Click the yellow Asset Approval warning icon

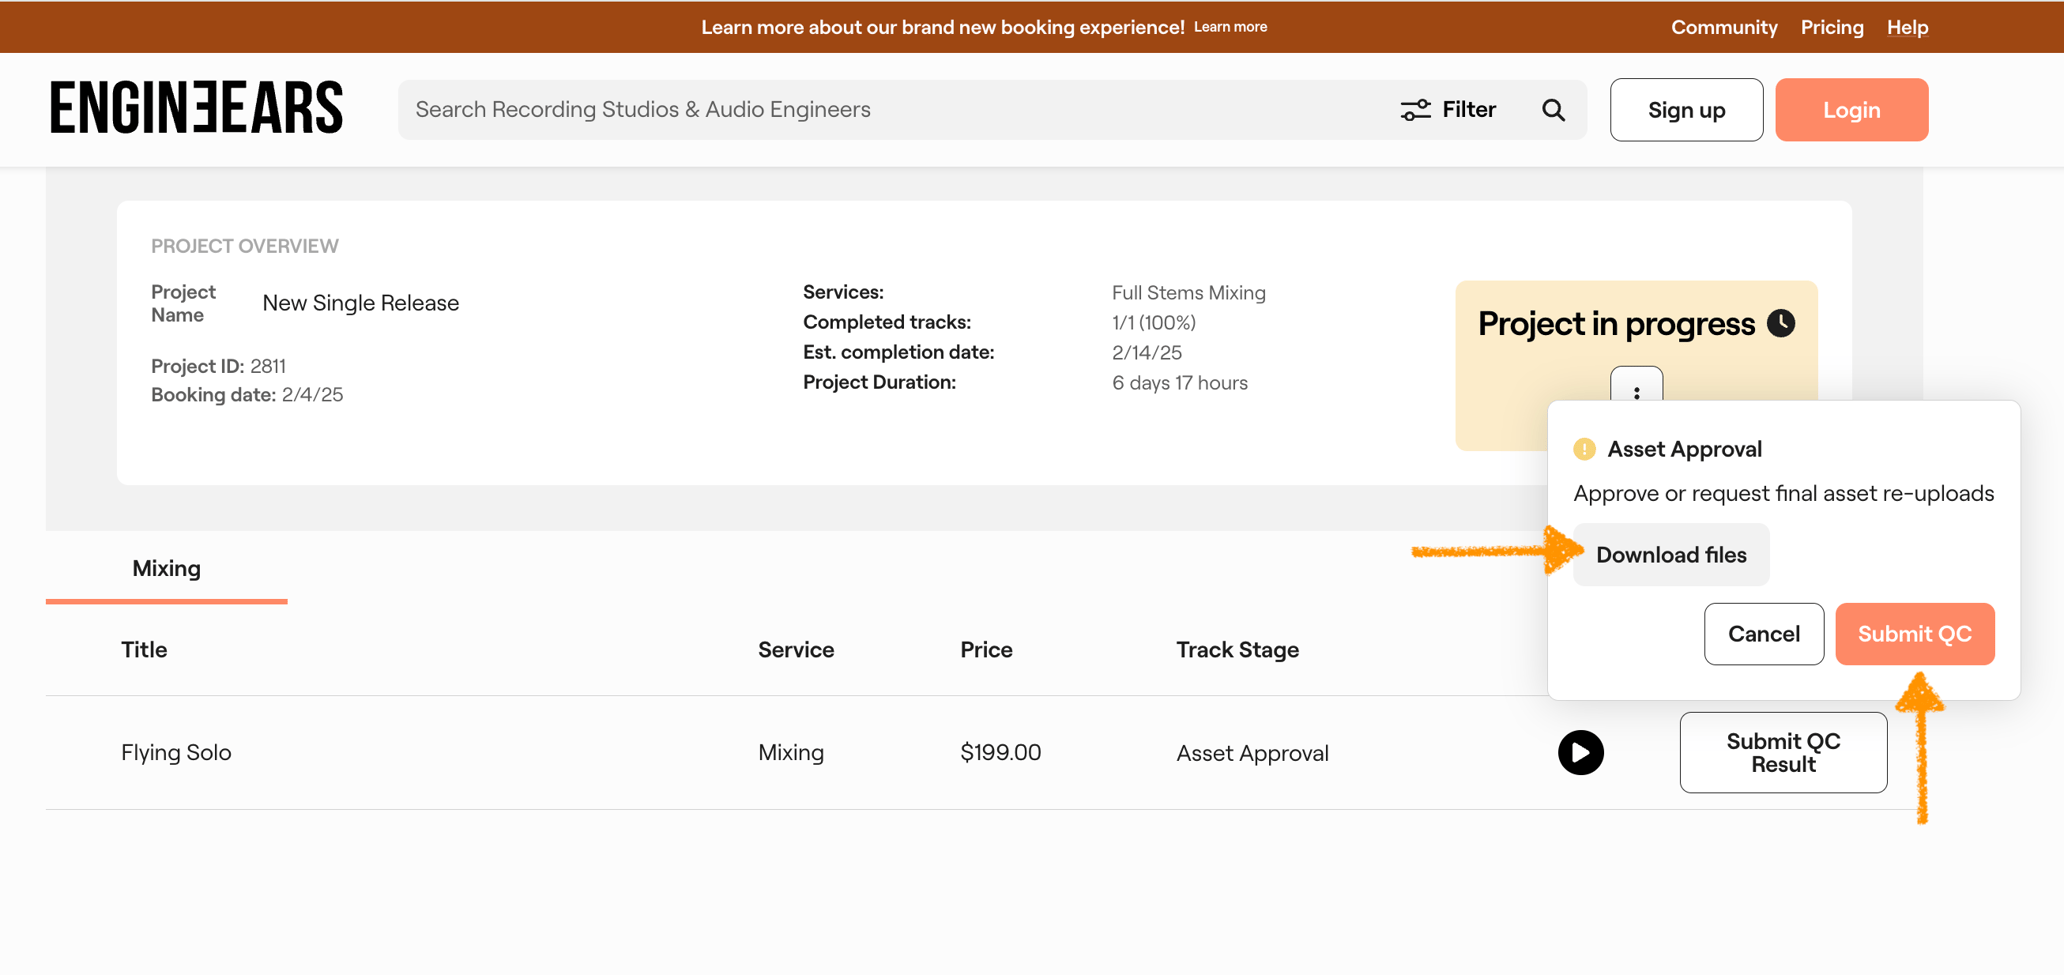[1584, 449]
